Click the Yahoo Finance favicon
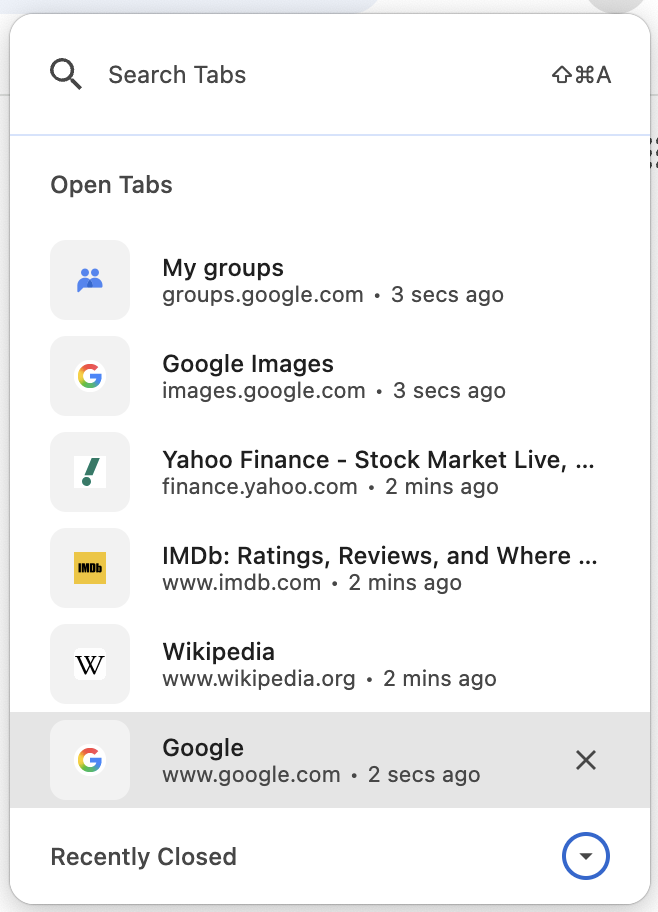Viewport: 658px width, 912px height. (x=90, y=472)
